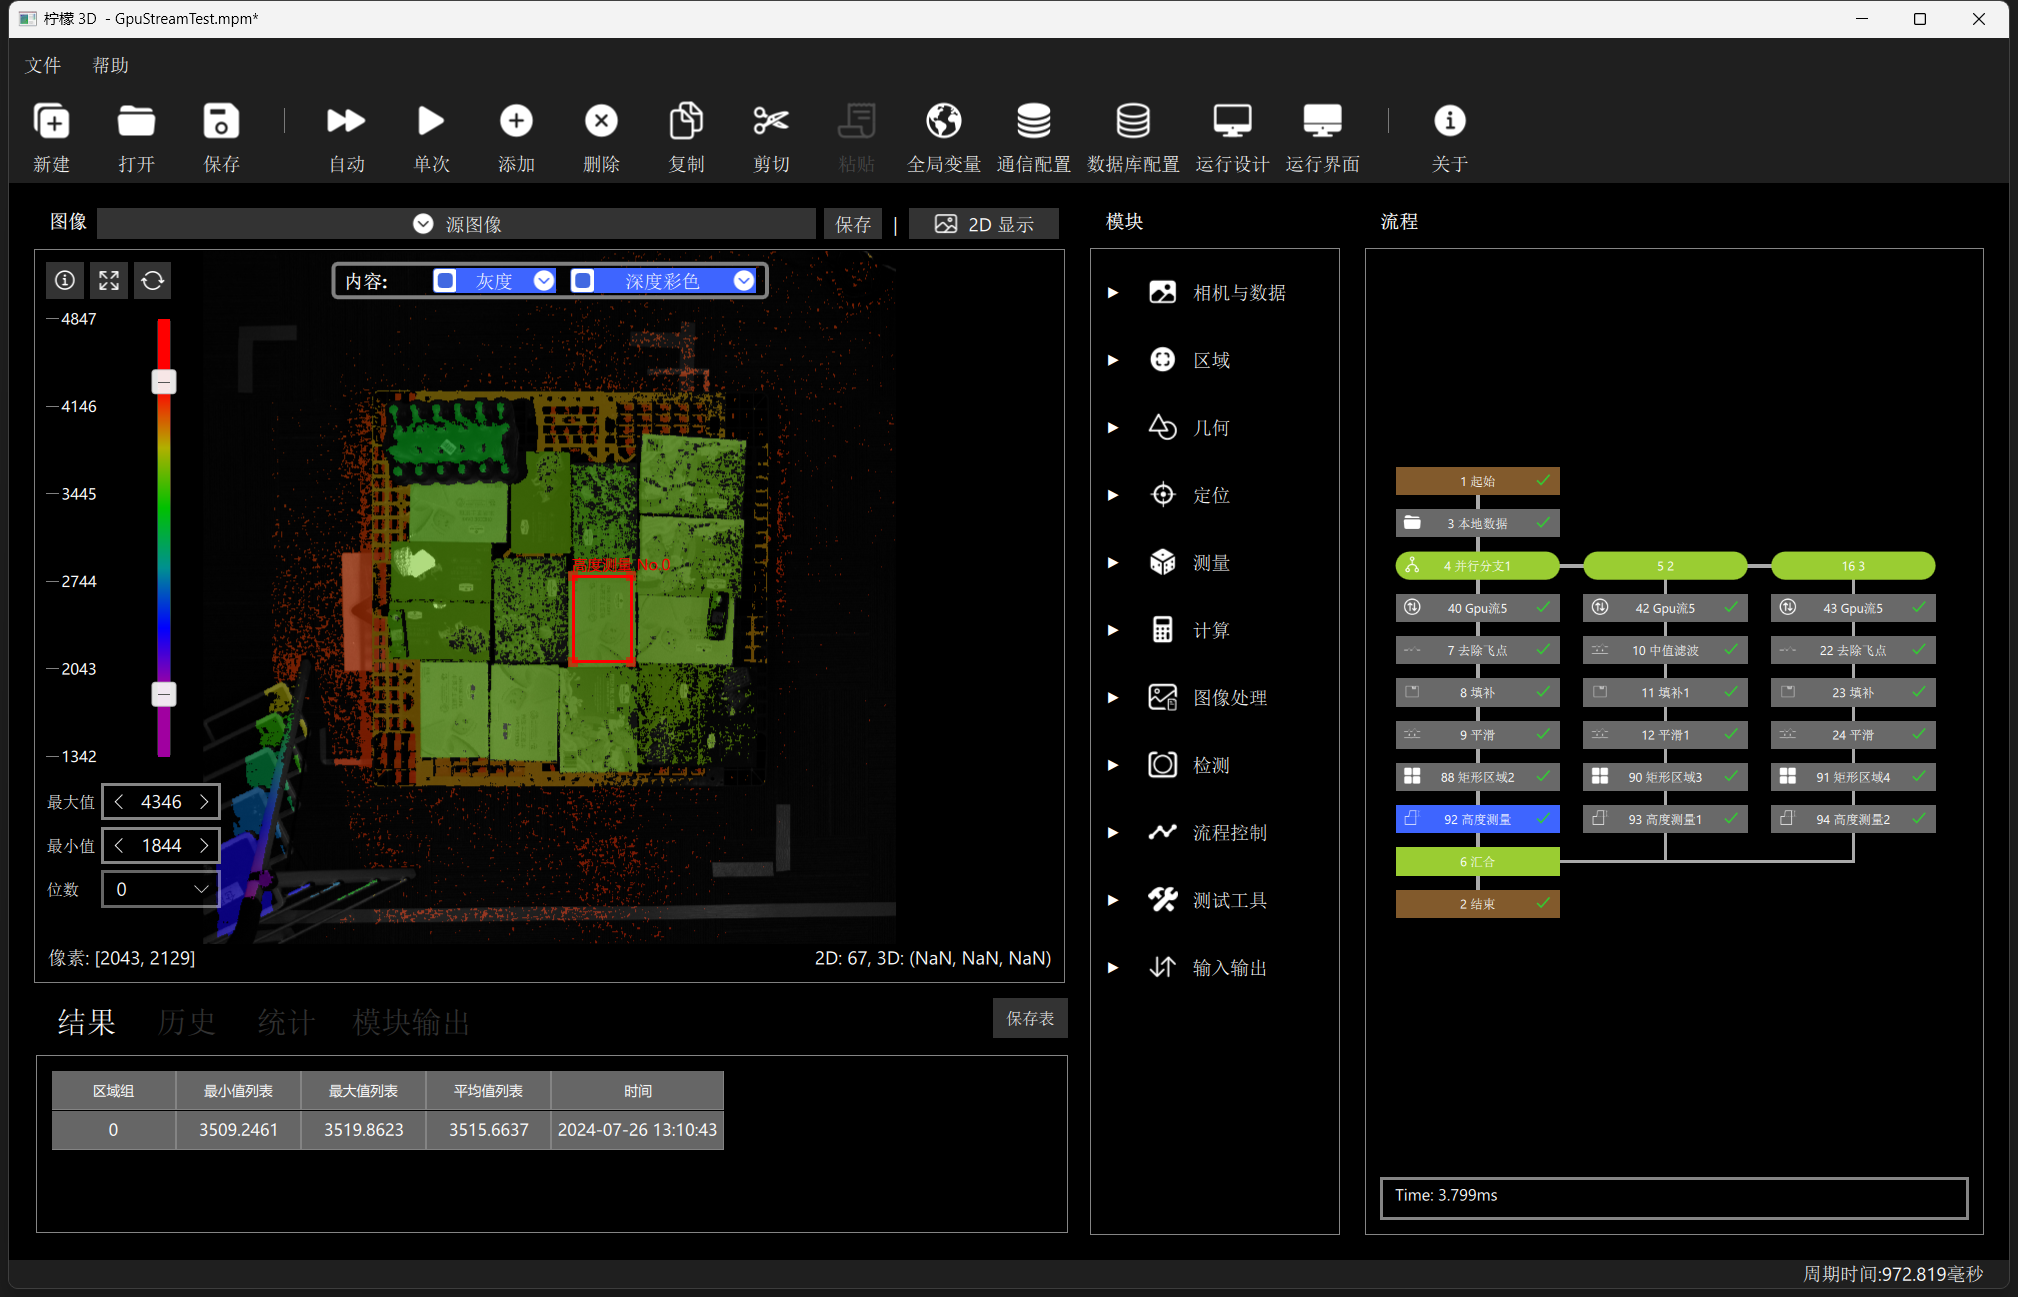
Task: Click the refresh view icon
Action: coord(153,280)
